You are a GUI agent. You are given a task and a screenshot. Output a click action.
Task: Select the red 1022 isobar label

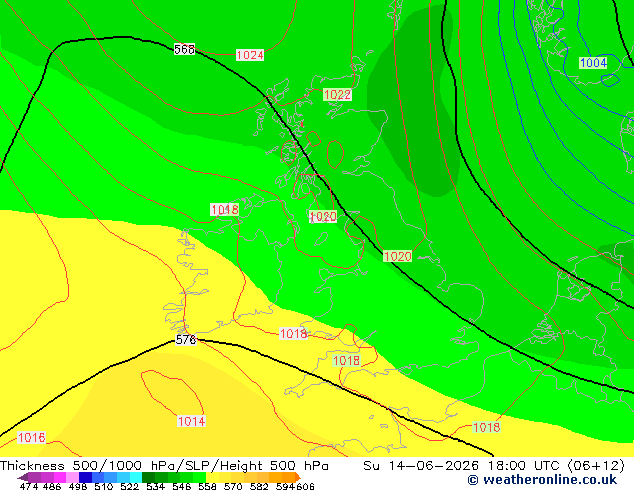coord(337,95)
